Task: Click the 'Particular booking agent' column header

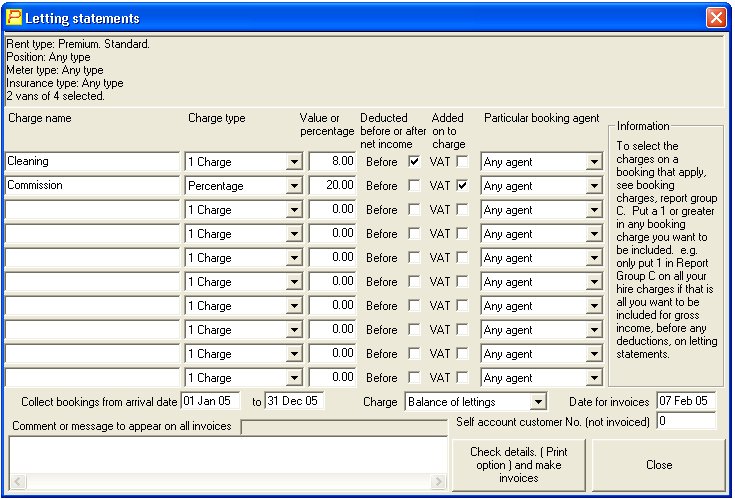Action: (541, 118)
